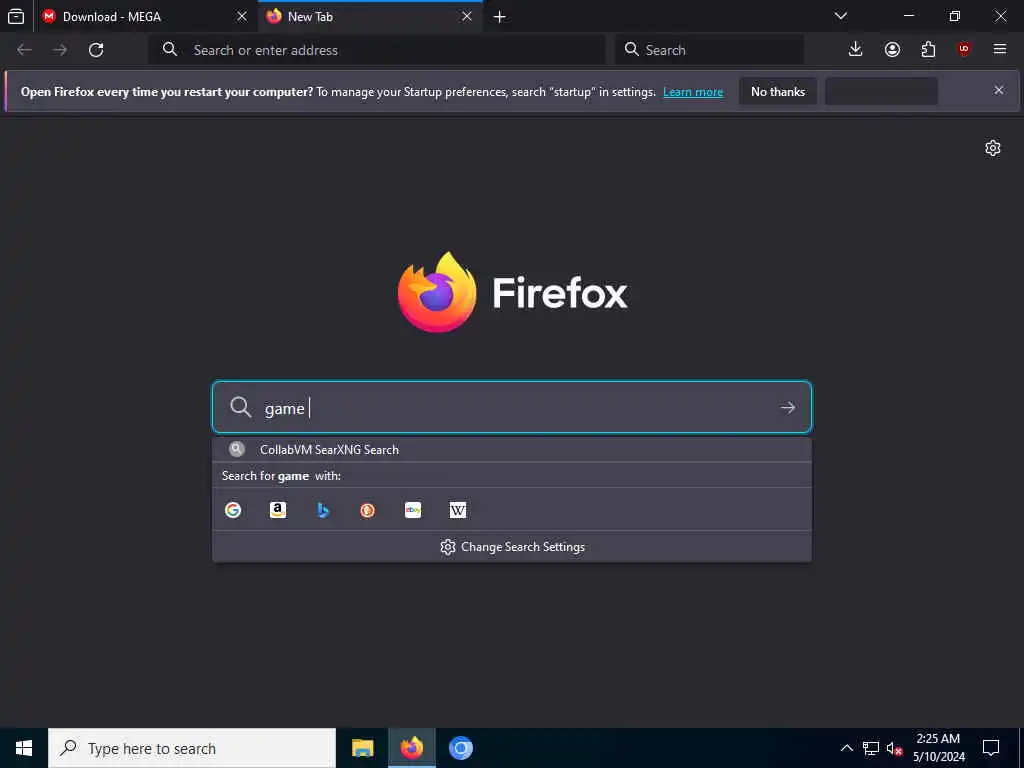Open the application hamburger menu
Image resolution: width=1024 pixels, height=768 pixels.
[x=1000, y=49]
